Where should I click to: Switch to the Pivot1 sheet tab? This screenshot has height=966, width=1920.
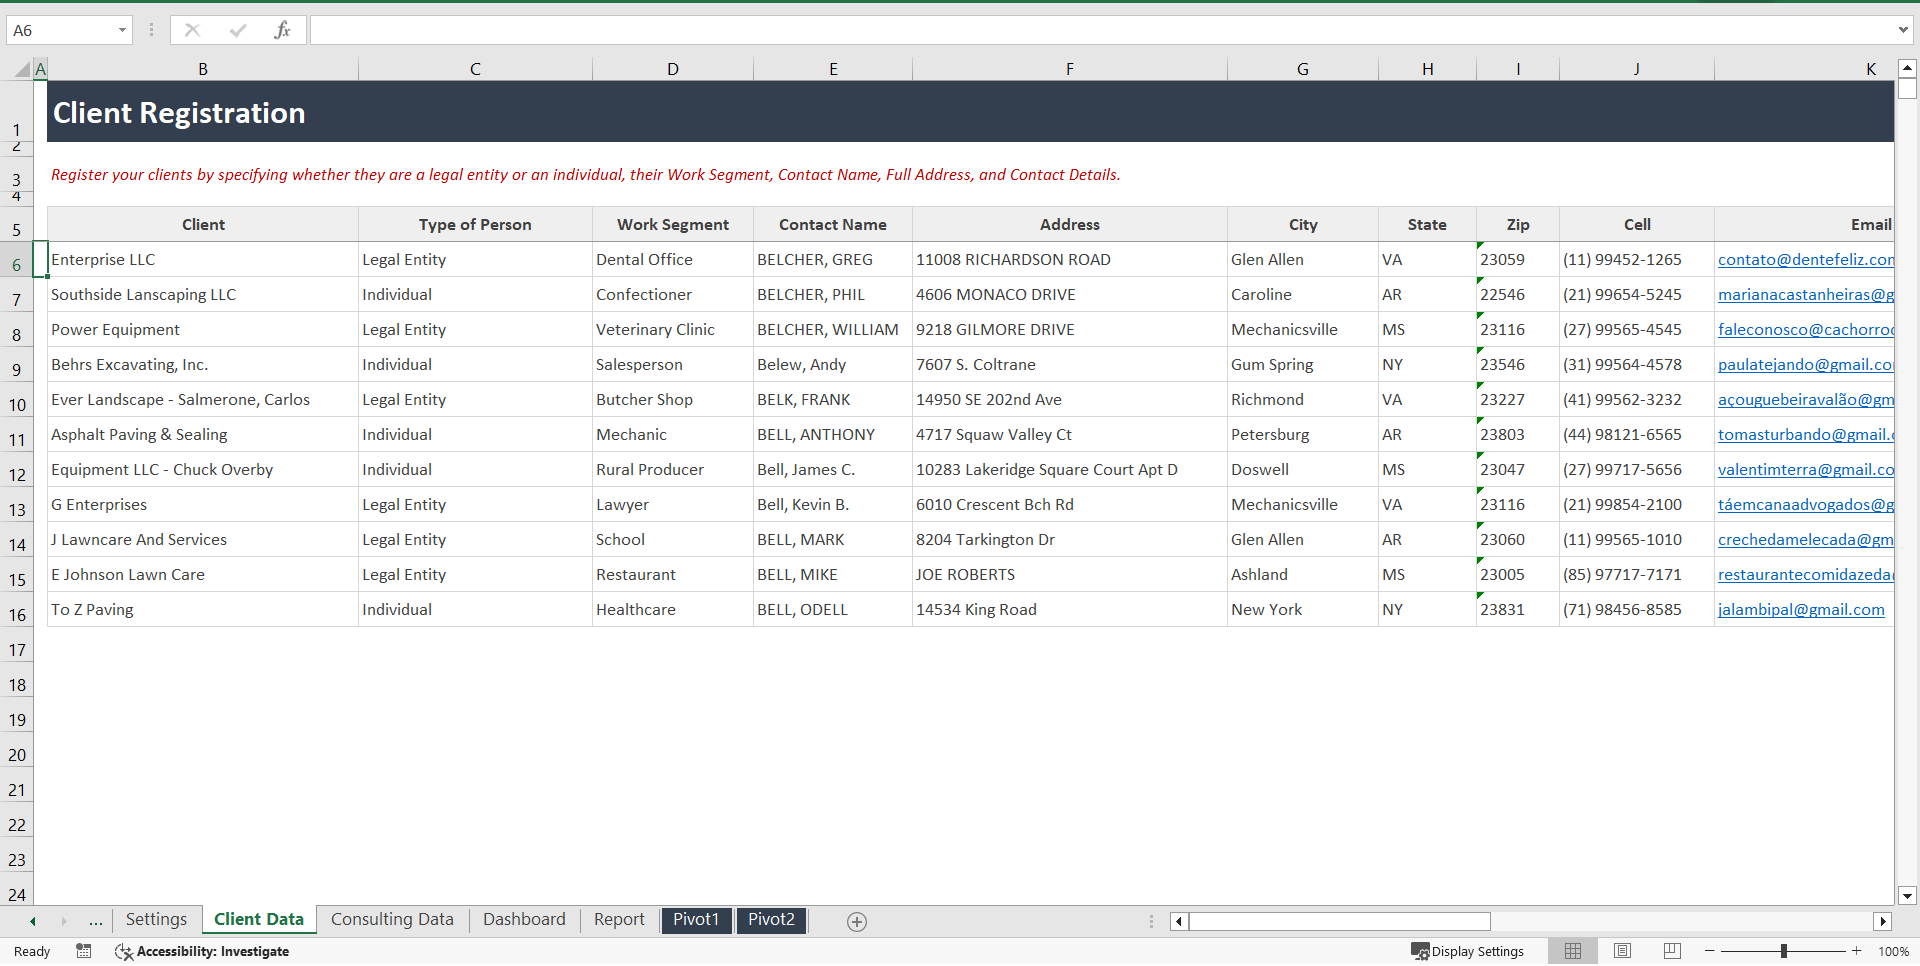[696, 920]
